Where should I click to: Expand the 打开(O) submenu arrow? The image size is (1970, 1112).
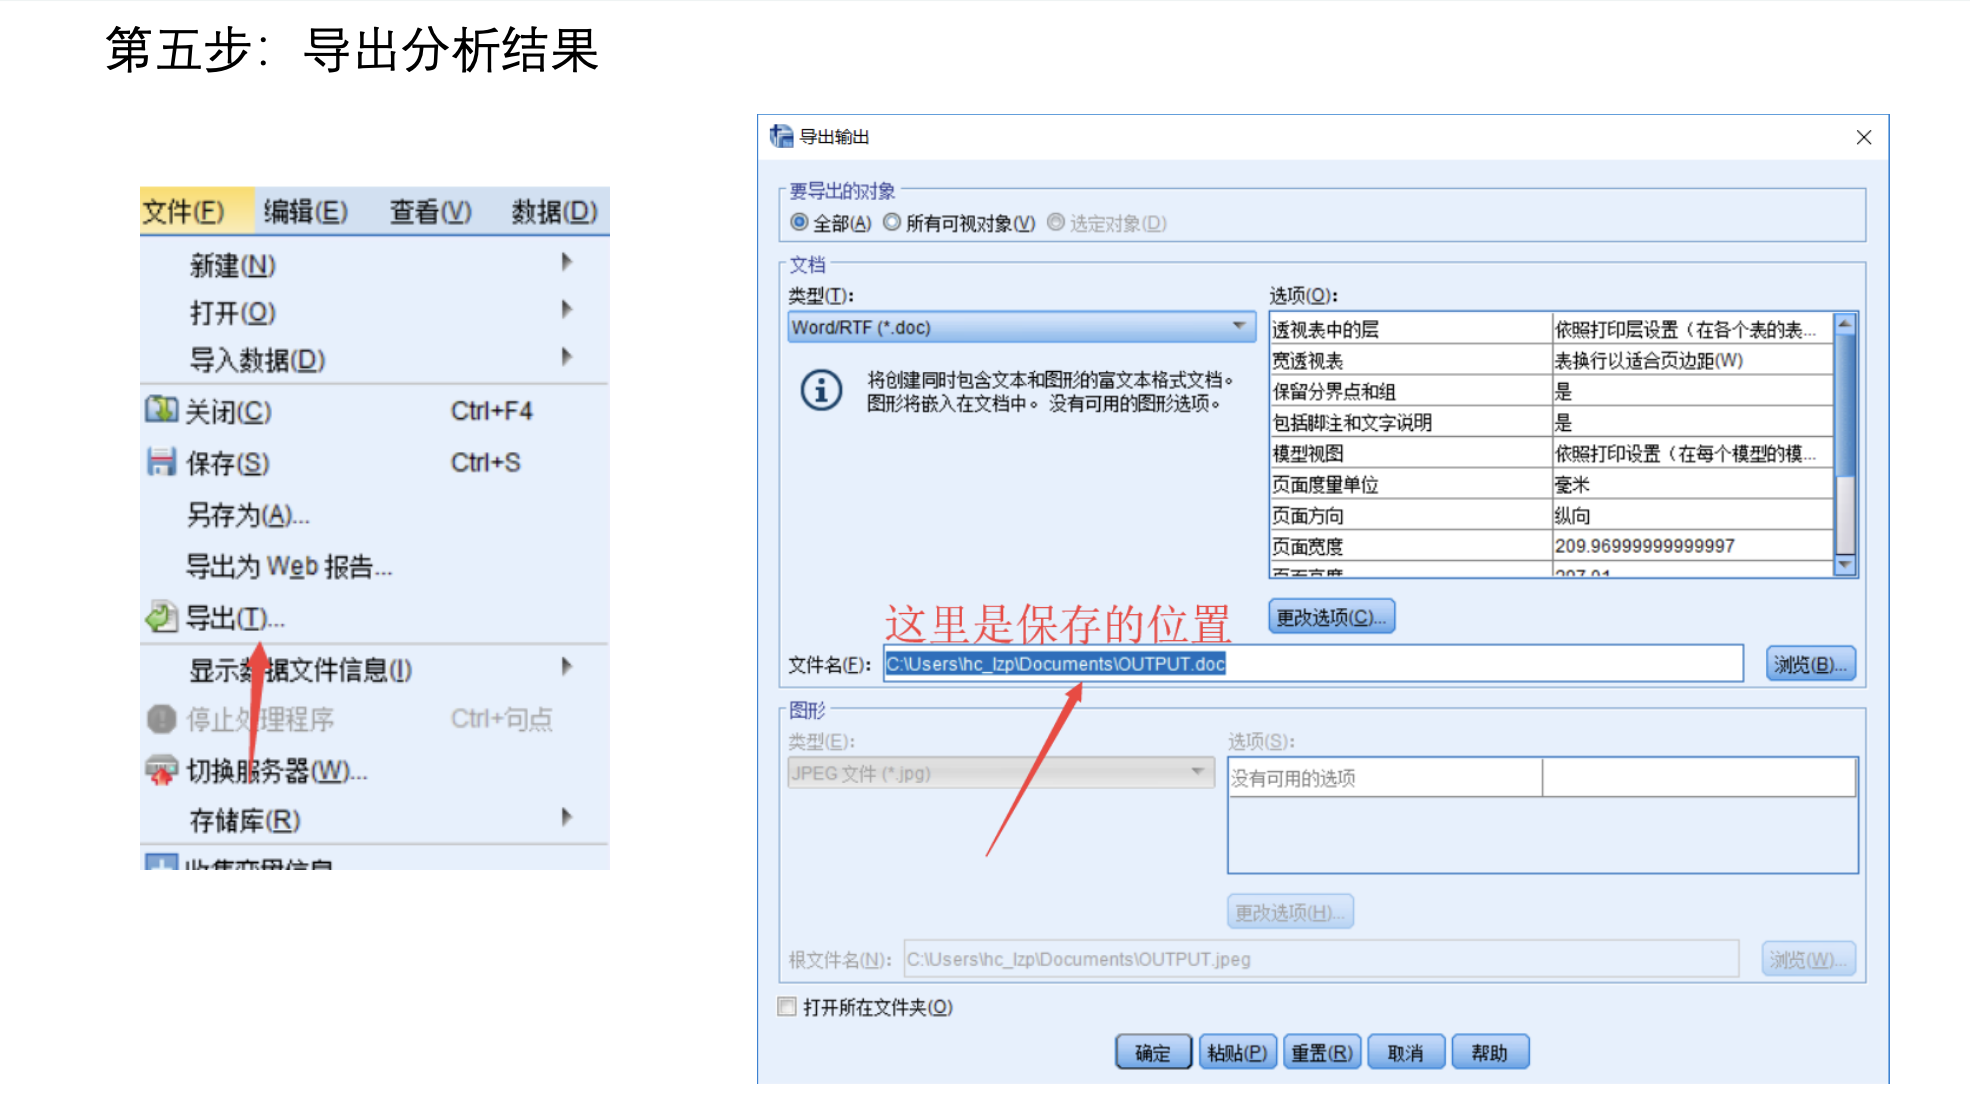tap(567, 309)
